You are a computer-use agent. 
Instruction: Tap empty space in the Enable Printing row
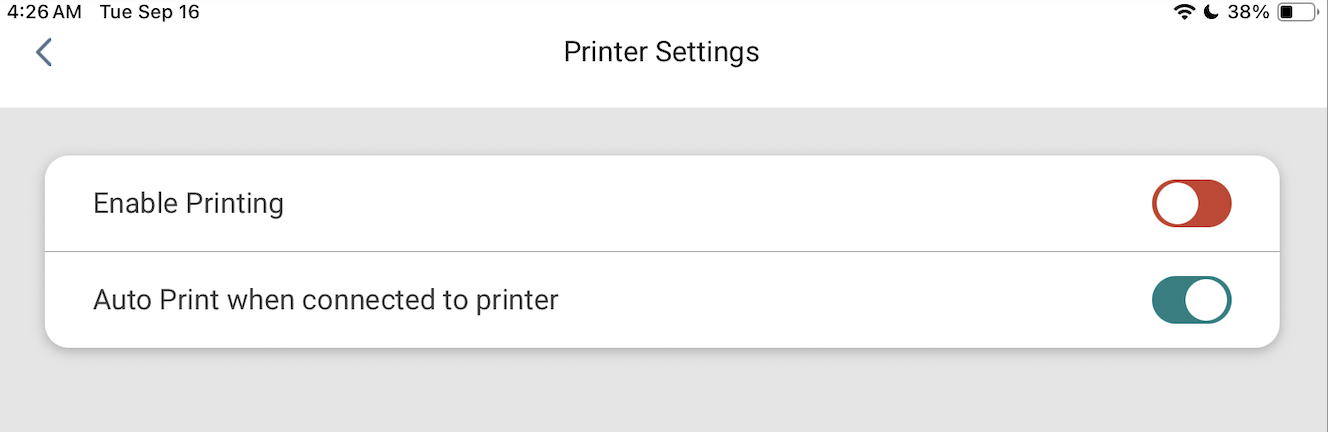point(700,204)
